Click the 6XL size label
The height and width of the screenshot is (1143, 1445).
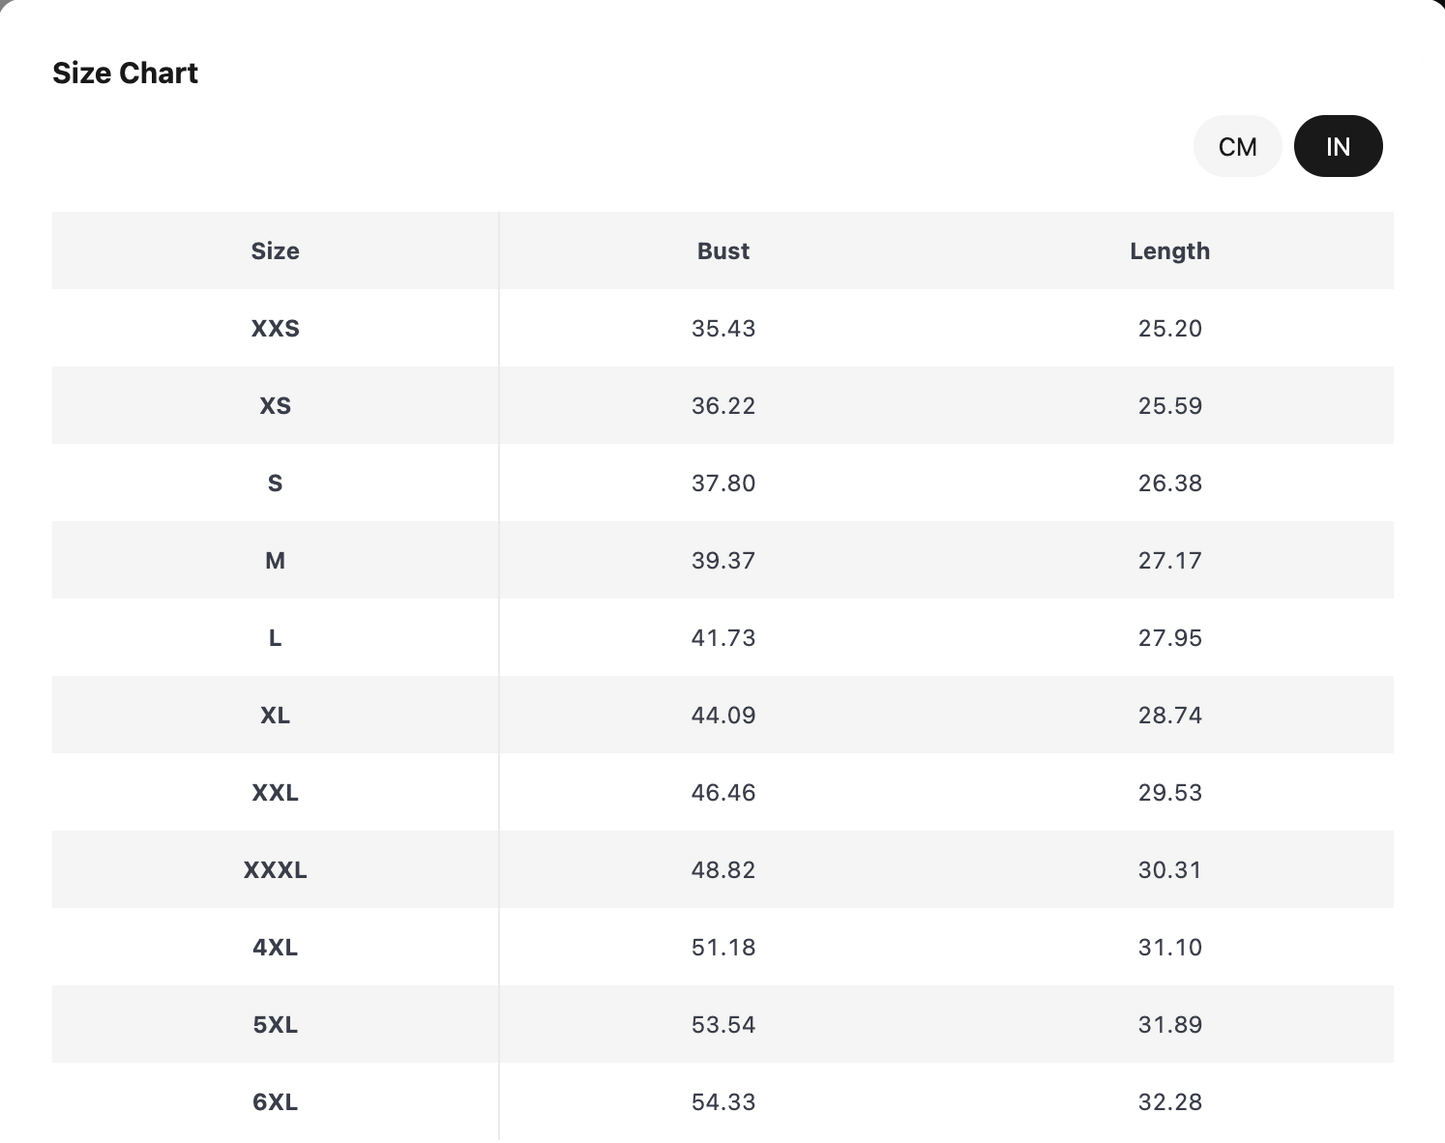pos(275,1102)
